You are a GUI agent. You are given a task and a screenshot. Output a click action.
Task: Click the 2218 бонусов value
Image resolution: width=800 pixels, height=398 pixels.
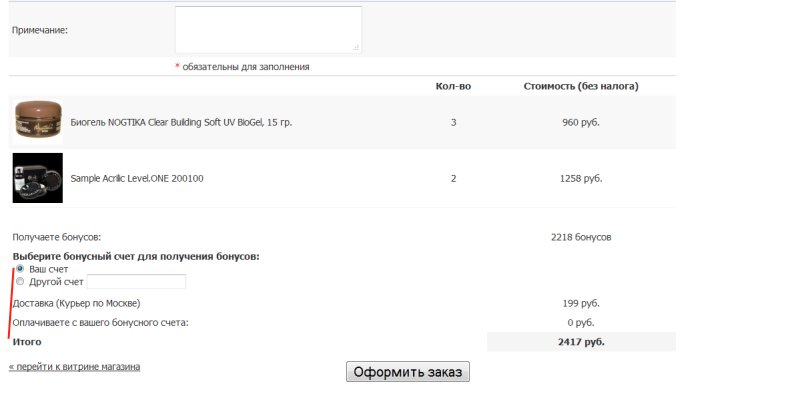581,237
